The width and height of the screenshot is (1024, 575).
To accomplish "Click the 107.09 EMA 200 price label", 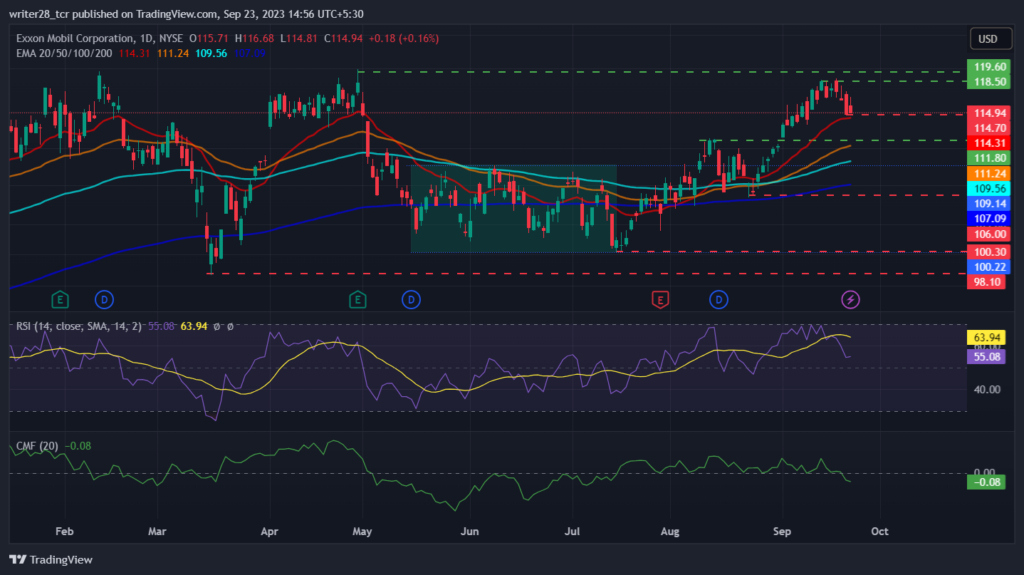I will coord(989,219).
